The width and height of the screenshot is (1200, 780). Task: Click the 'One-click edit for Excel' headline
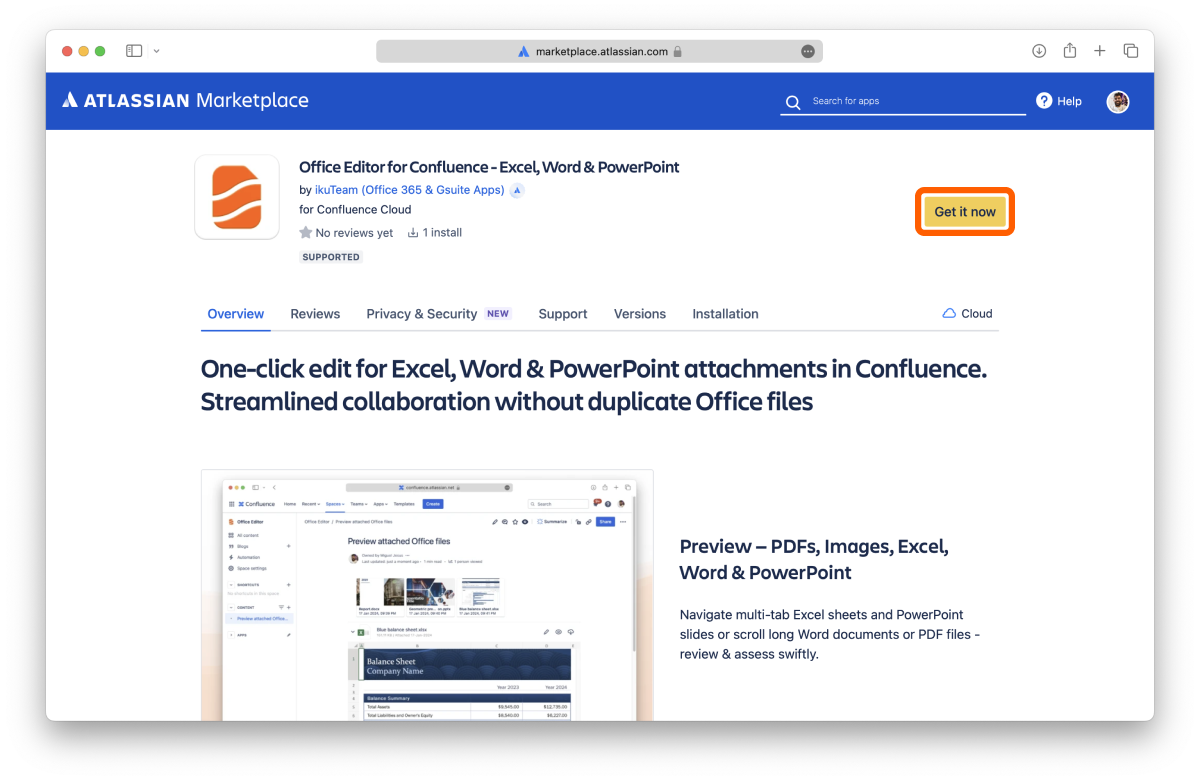pyautogui.click(x=594, y=385)
